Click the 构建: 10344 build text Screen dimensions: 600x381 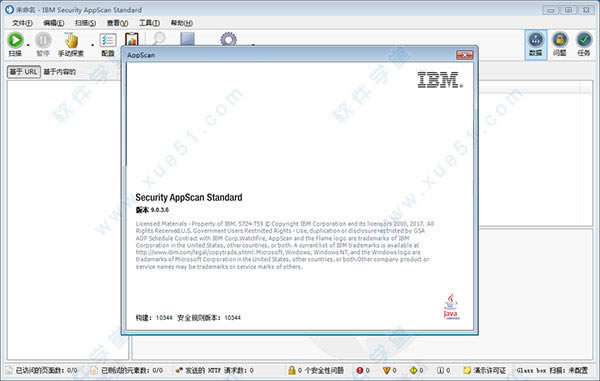[x=154, y=318]
